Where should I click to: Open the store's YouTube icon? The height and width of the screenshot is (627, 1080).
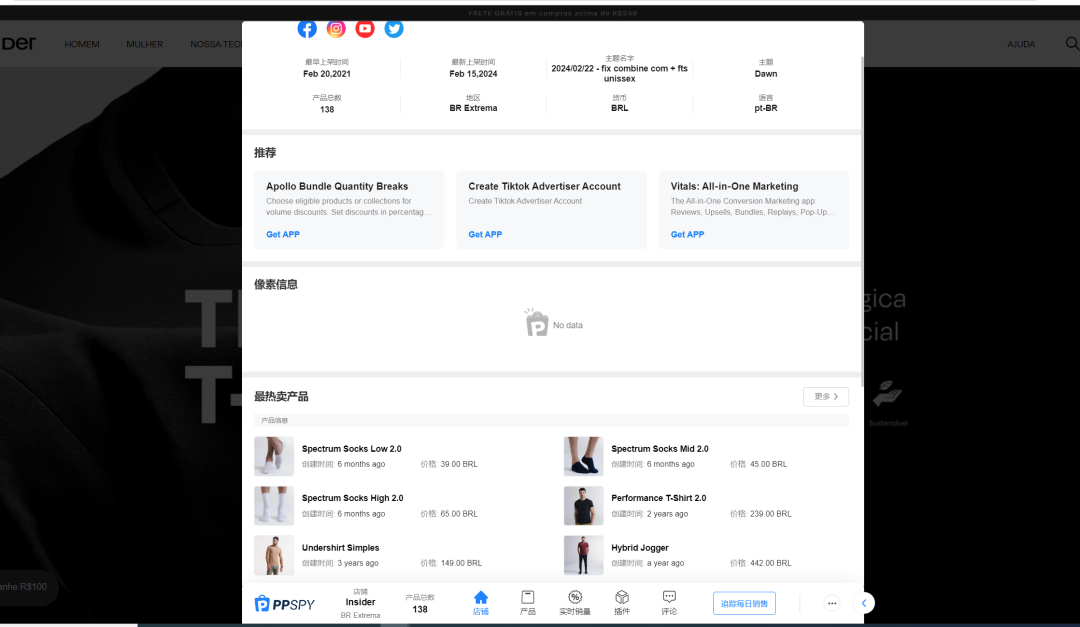(365, 29)
